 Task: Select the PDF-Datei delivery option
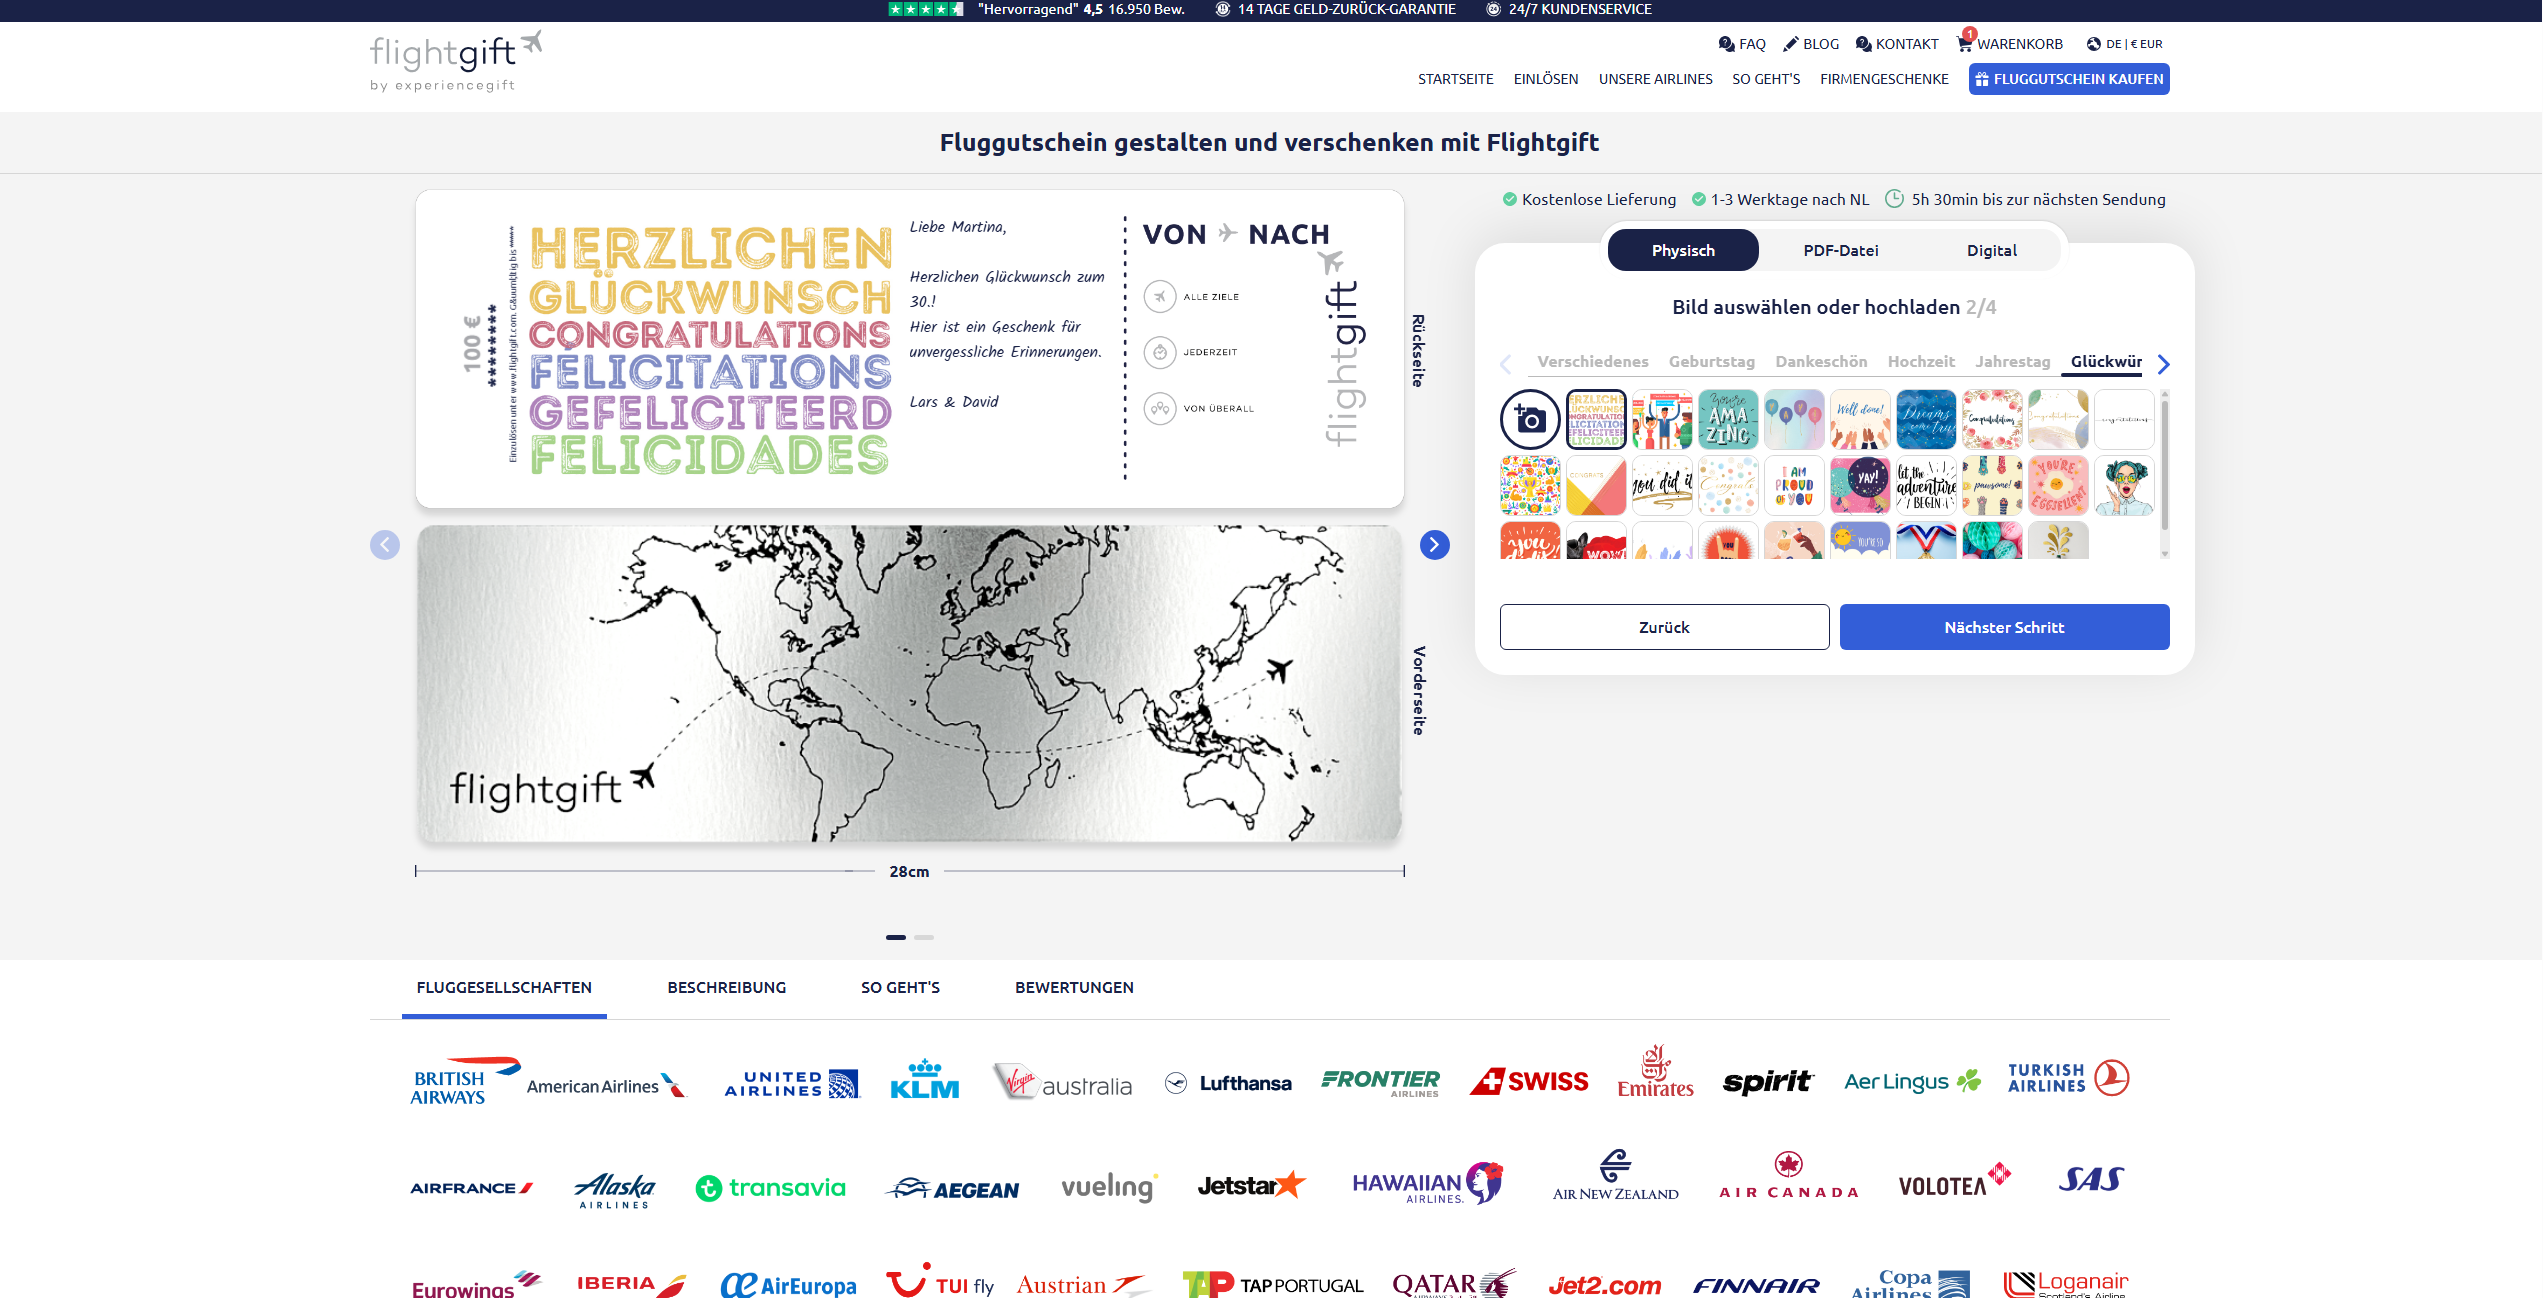pos(1841,250)
